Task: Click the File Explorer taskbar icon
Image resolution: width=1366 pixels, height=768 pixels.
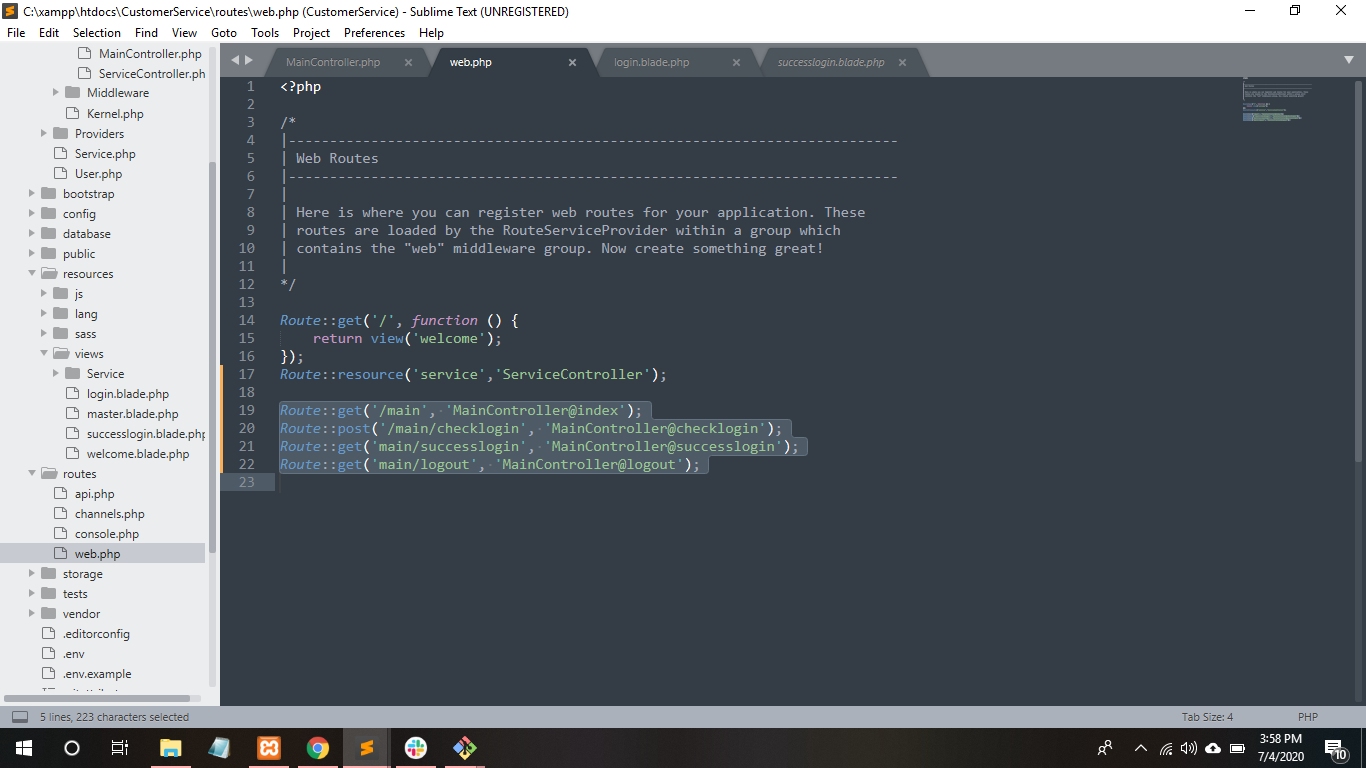Action: pos(171,748)
